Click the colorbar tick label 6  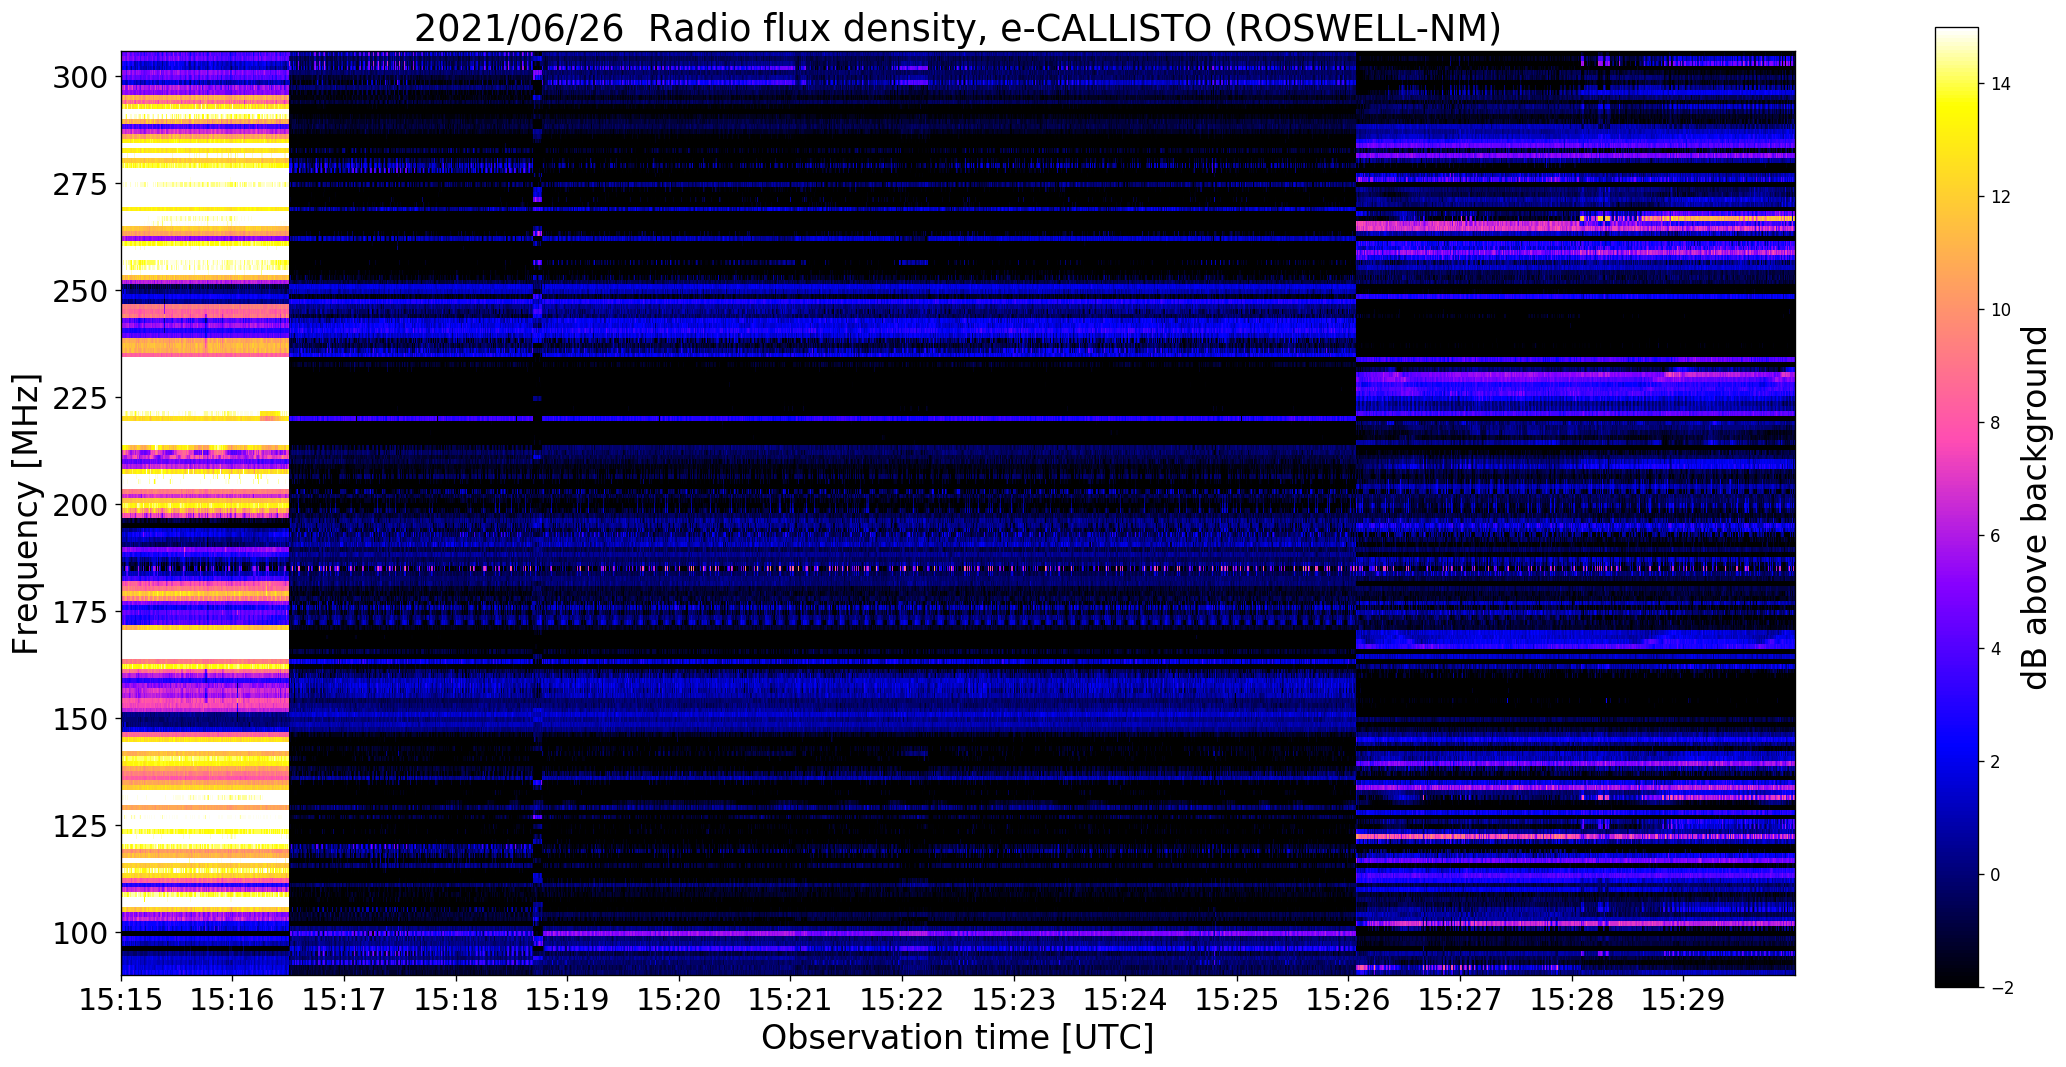tap(1996, 536)
